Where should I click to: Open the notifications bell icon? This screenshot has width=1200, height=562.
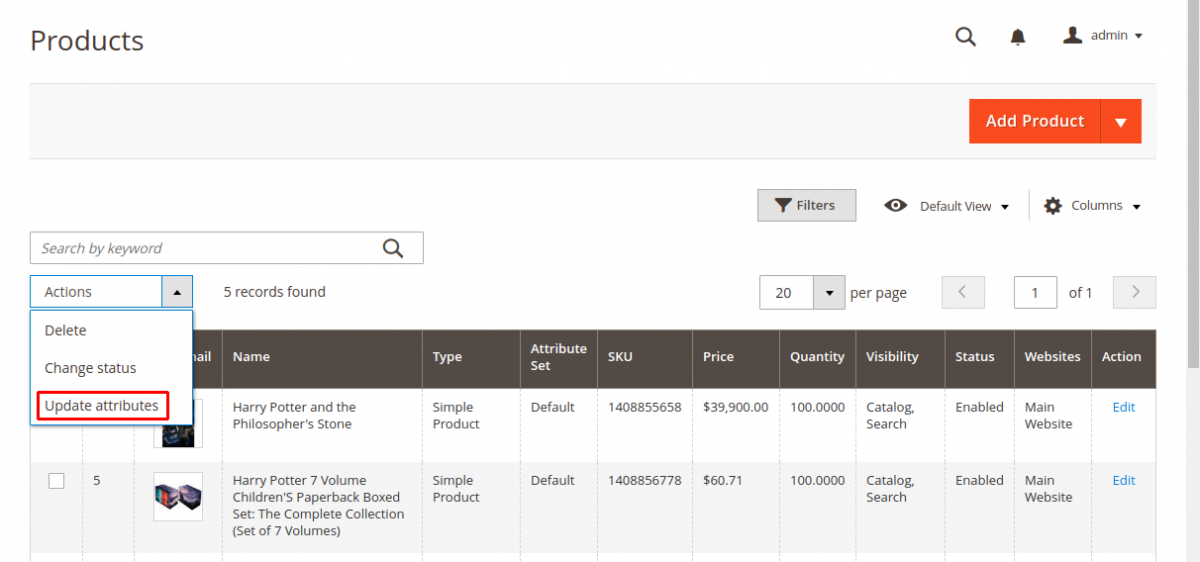pos(1018,37)
